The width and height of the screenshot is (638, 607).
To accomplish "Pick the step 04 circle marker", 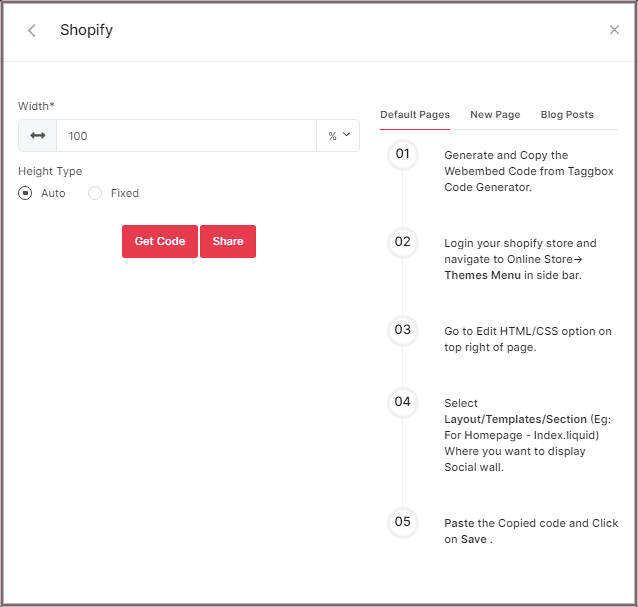I will pos(403,402).
